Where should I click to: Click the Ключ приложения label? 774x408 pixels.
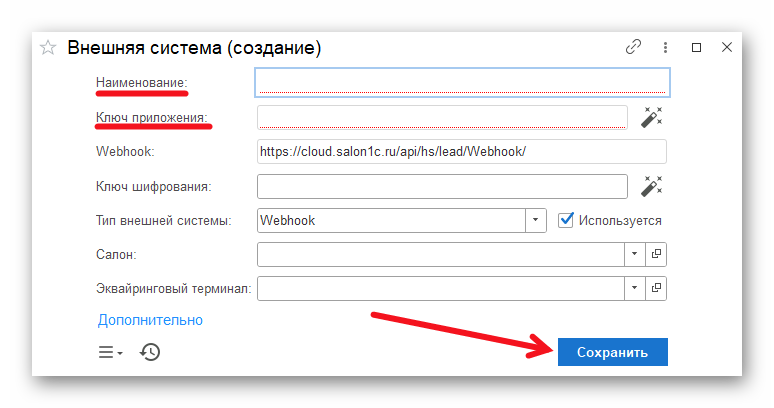152,117
